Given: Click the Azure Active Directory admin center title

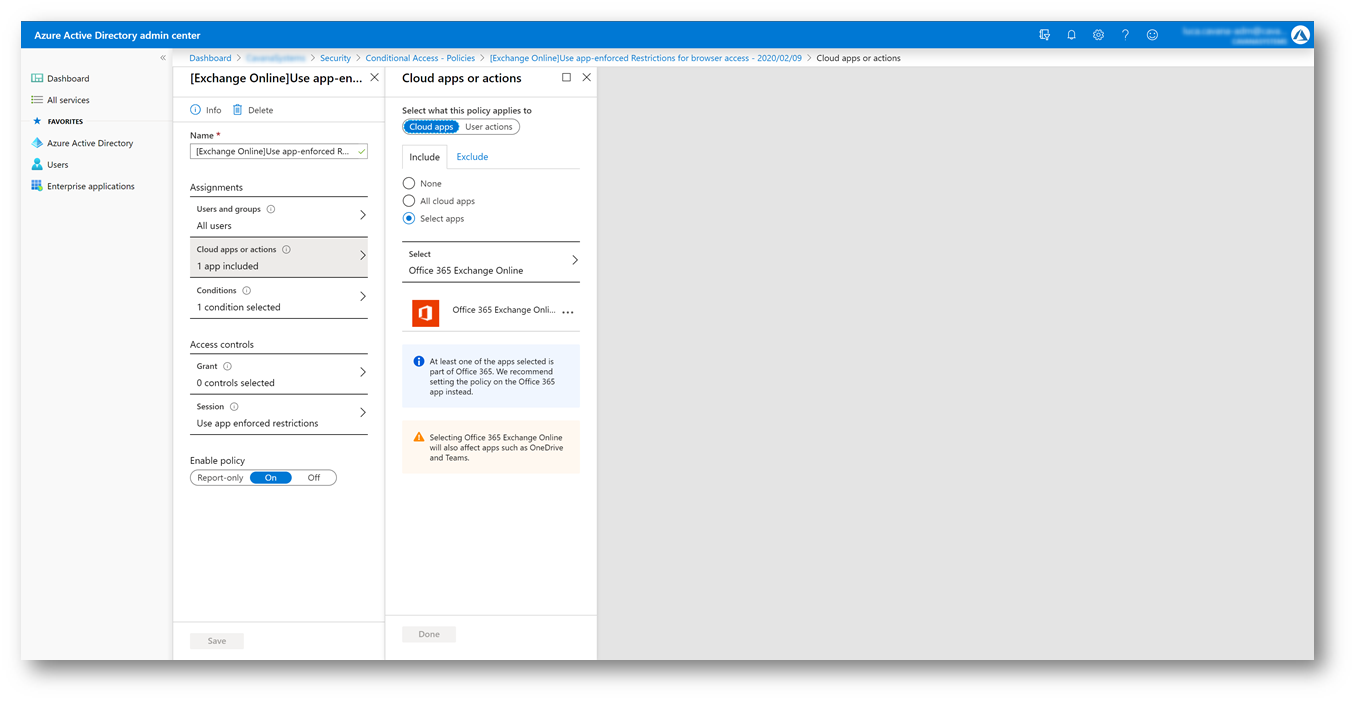Looking at the screenshot, I should pyautogui.click(x=118, y=35).
